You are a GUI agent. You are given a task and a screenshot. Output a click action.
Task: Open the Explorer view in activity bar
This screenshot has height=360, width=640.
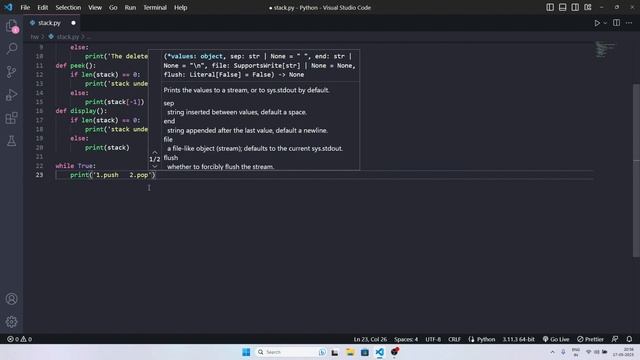[12, 27]
